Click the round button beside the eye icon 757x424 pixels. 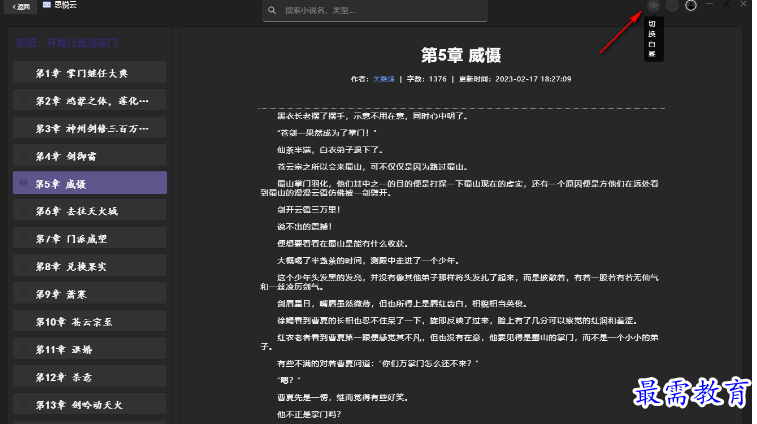coord(672,5)
